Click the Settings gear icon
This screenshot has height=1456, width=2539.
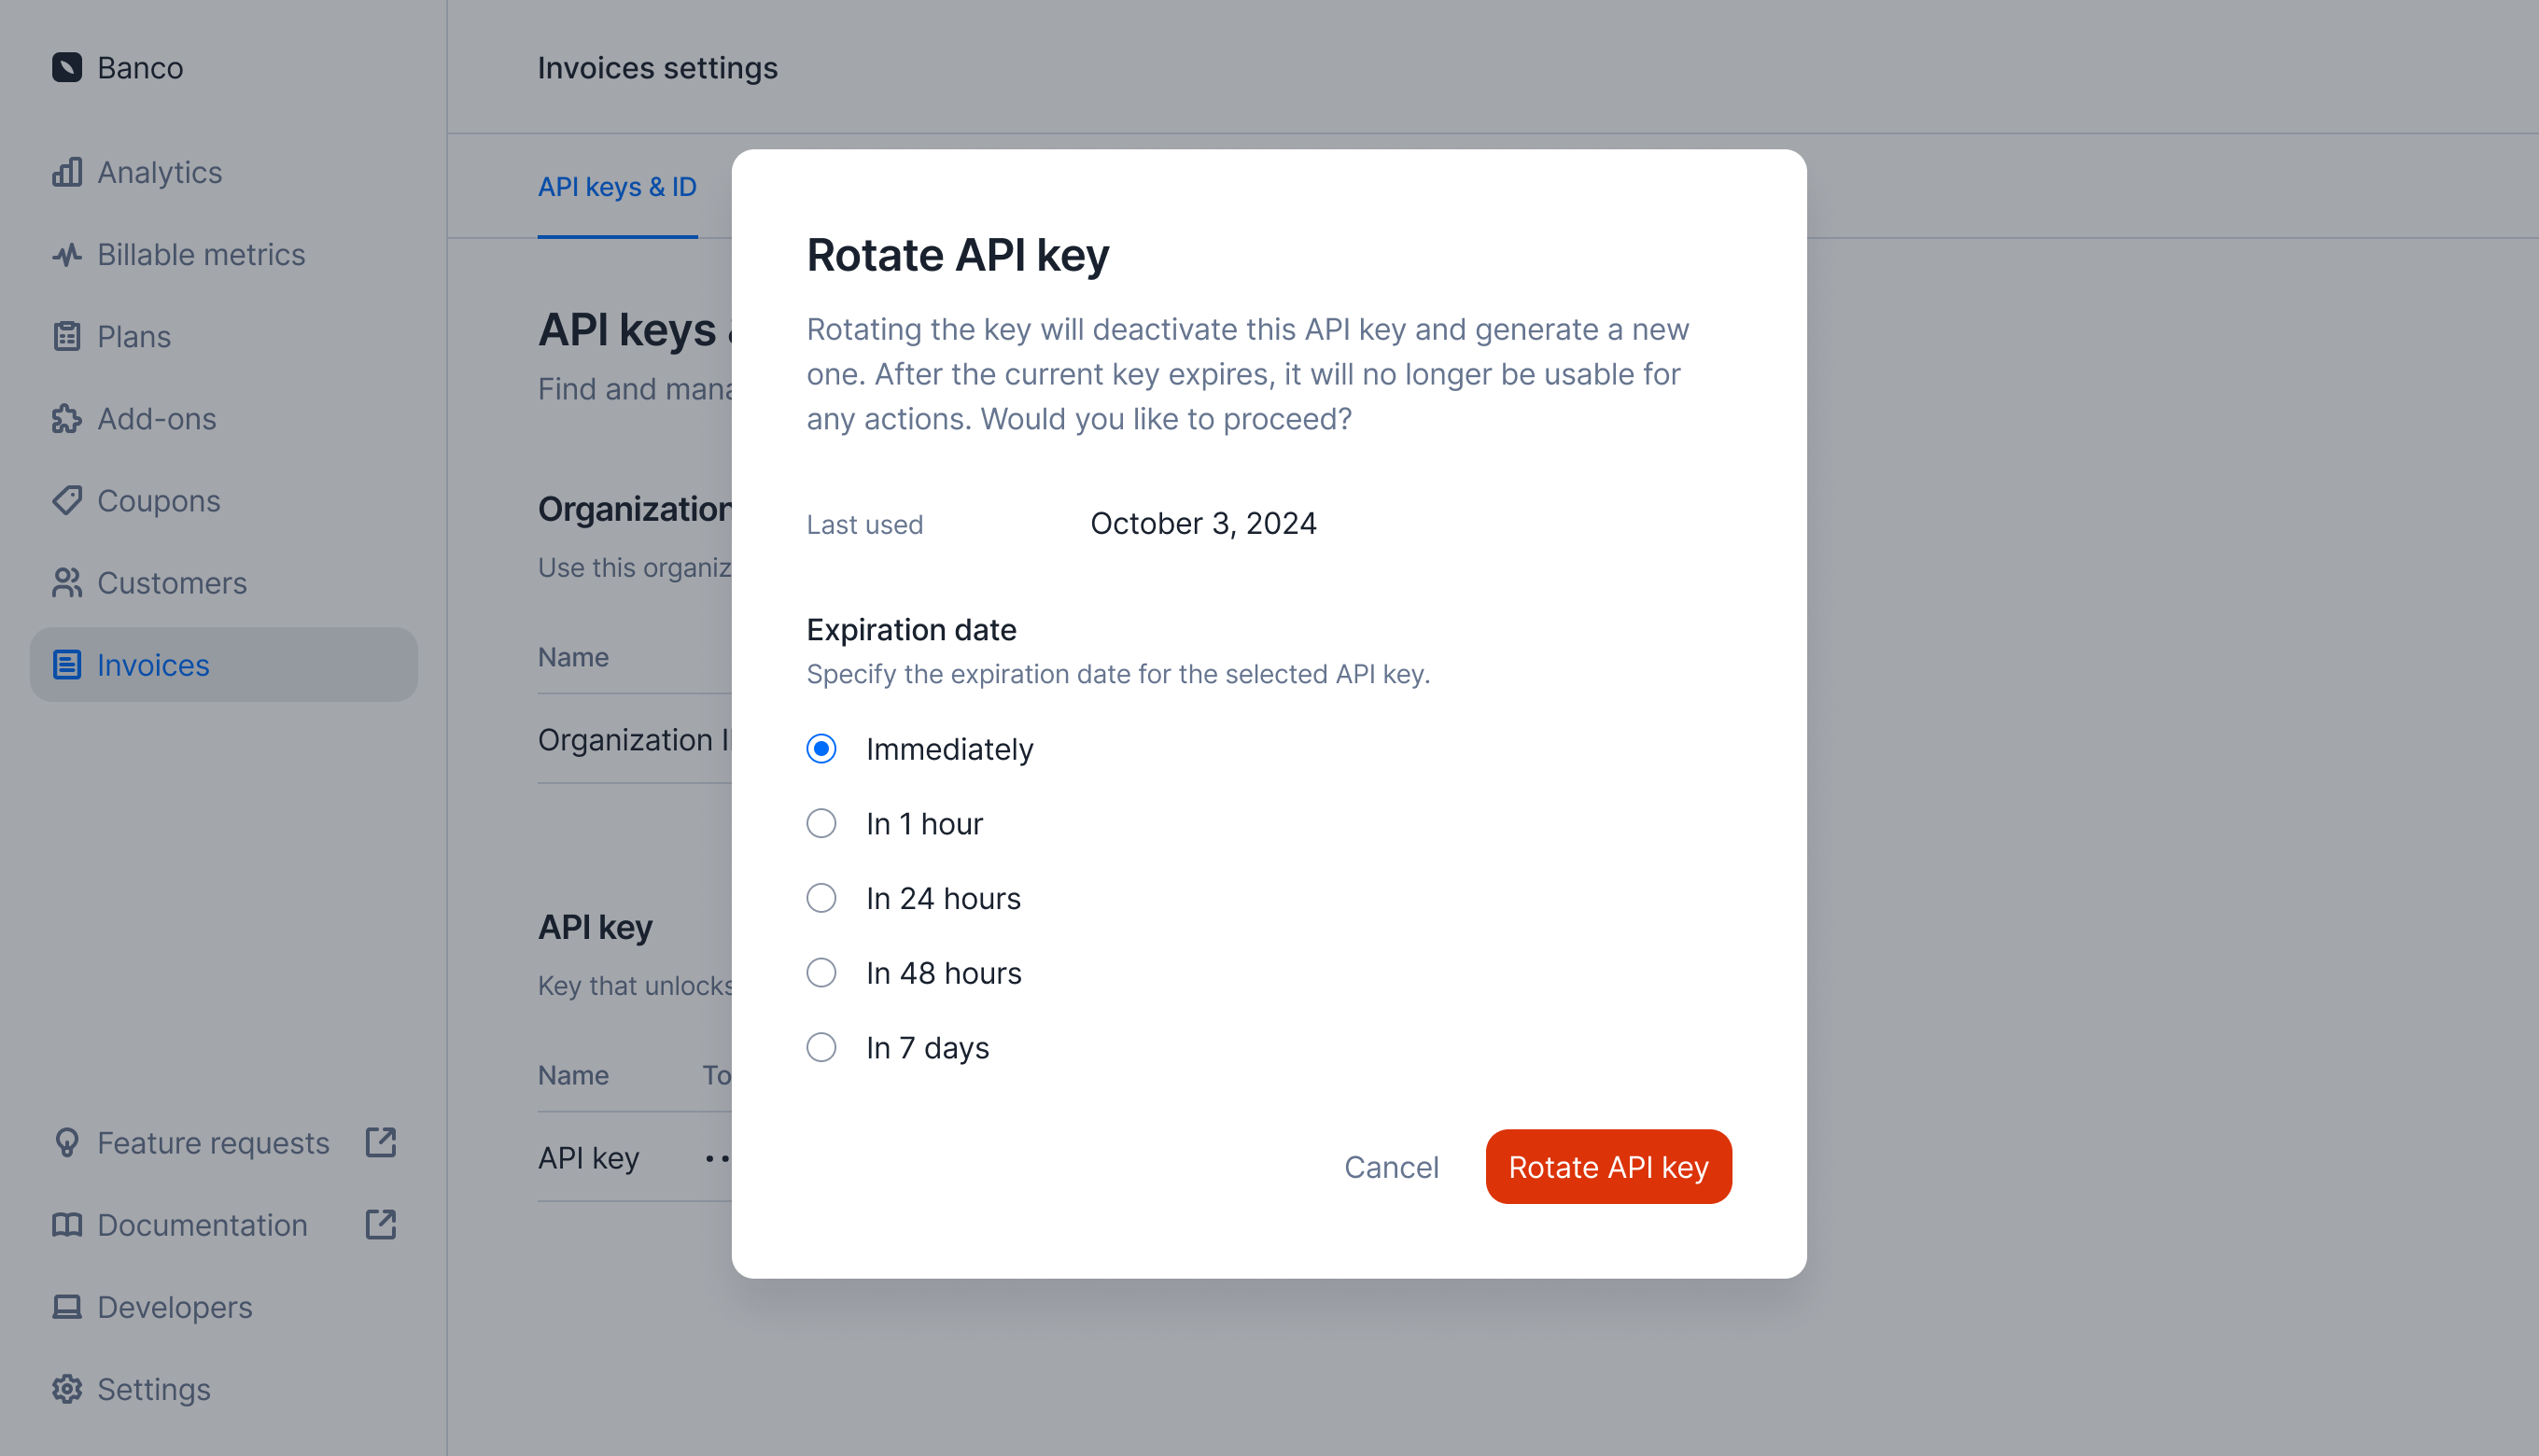pos(67,1389)
